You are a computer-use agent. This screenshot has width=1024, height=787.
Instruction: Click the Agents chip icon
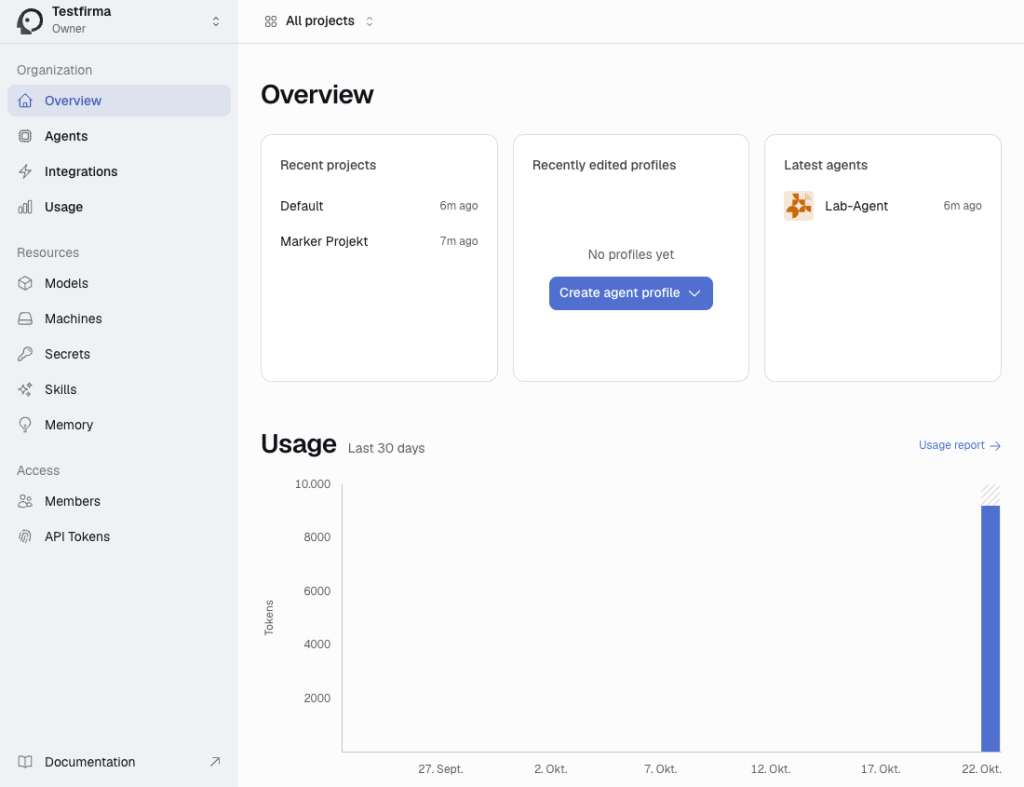(25, 136)
